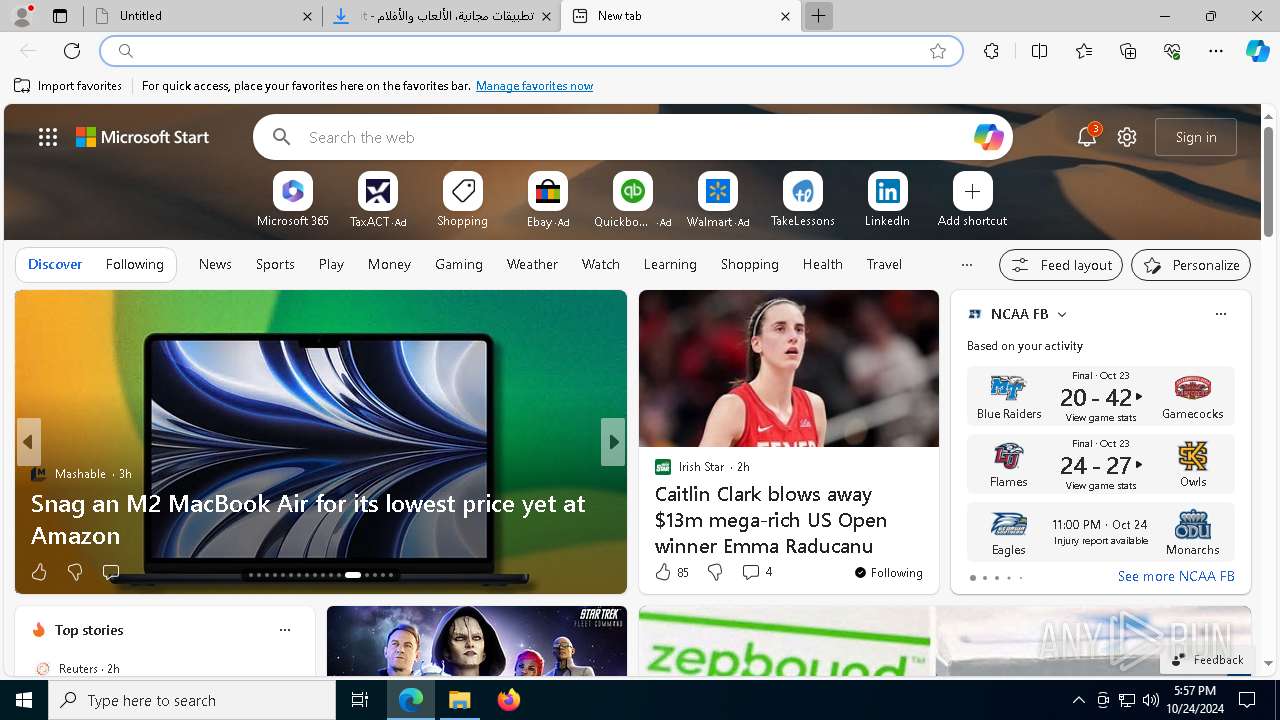Go to previous carousel story arrow
The height and width of the screenshot is (720, 1280).
[28, 442]
